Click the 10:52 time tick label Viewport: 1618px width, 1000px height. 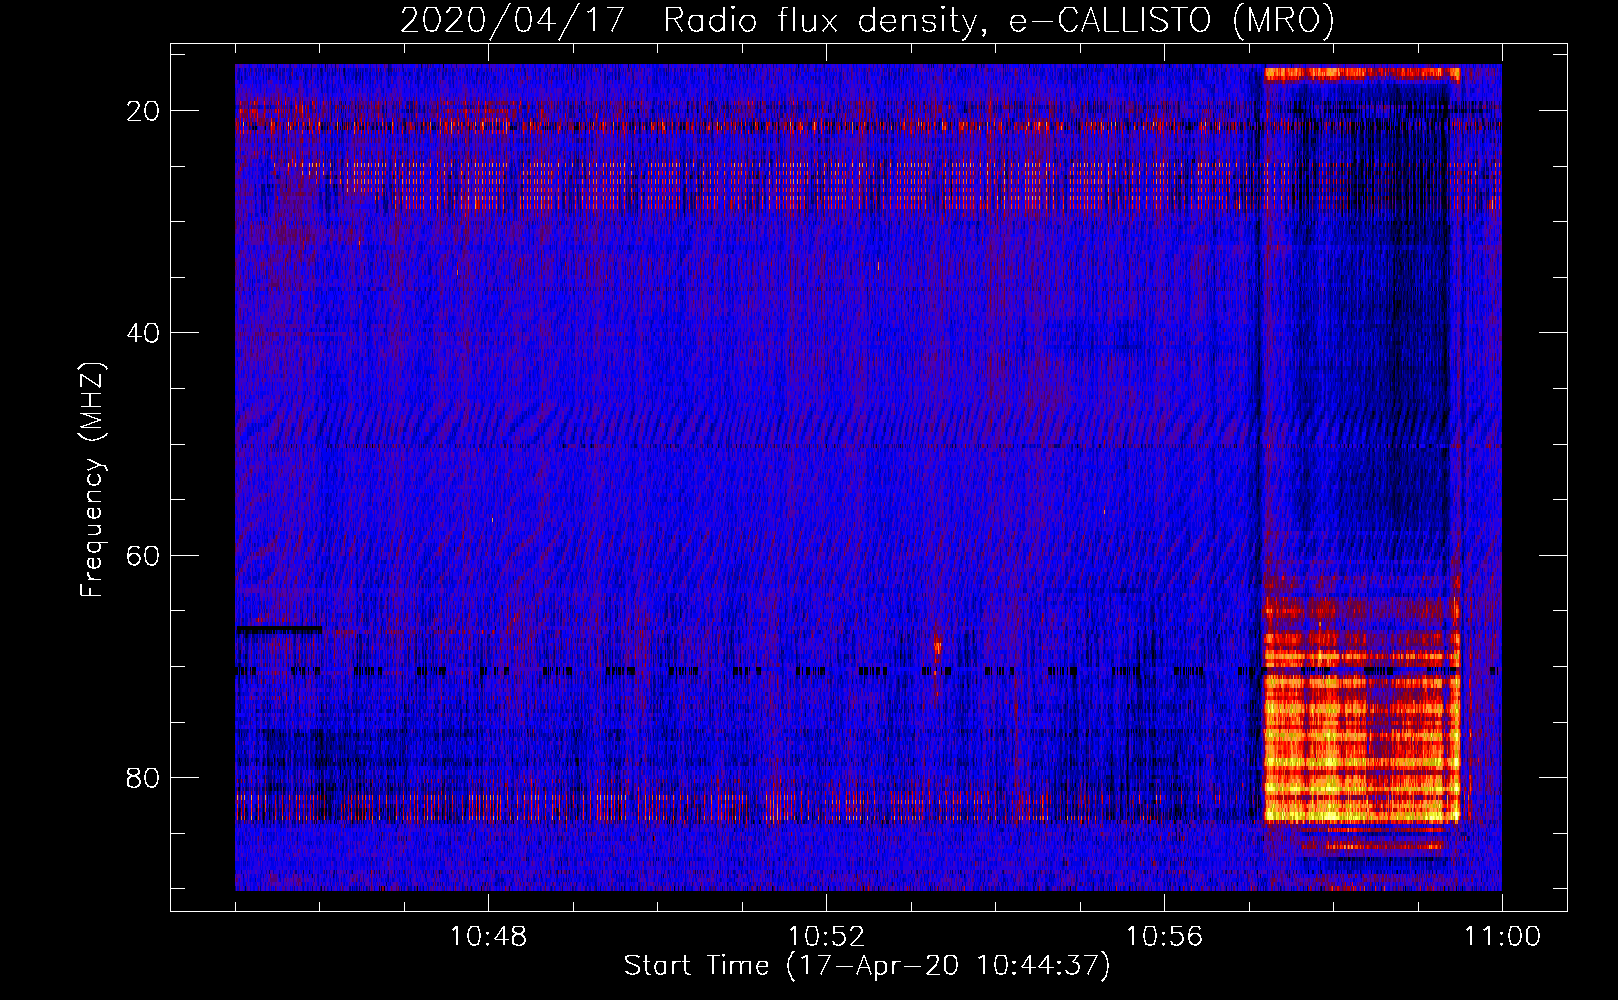(826, 937)
